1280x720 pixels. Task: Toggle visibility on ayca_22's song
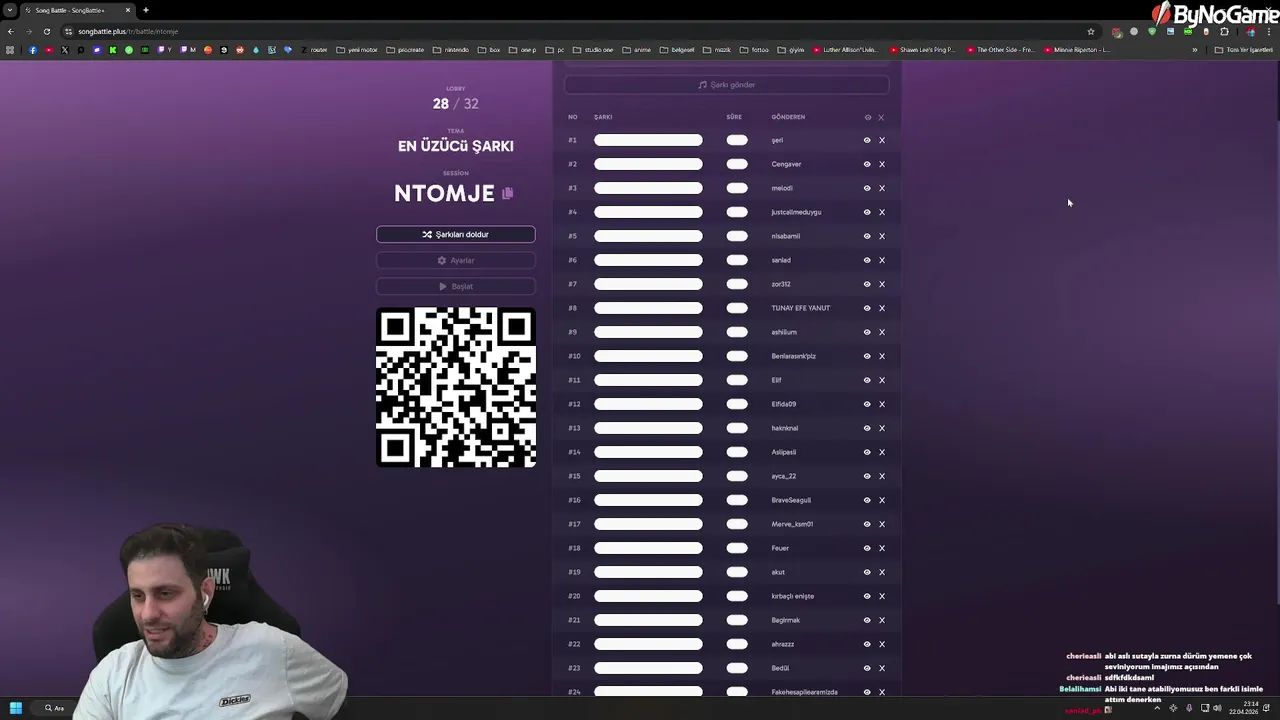[x=867, y=476]
